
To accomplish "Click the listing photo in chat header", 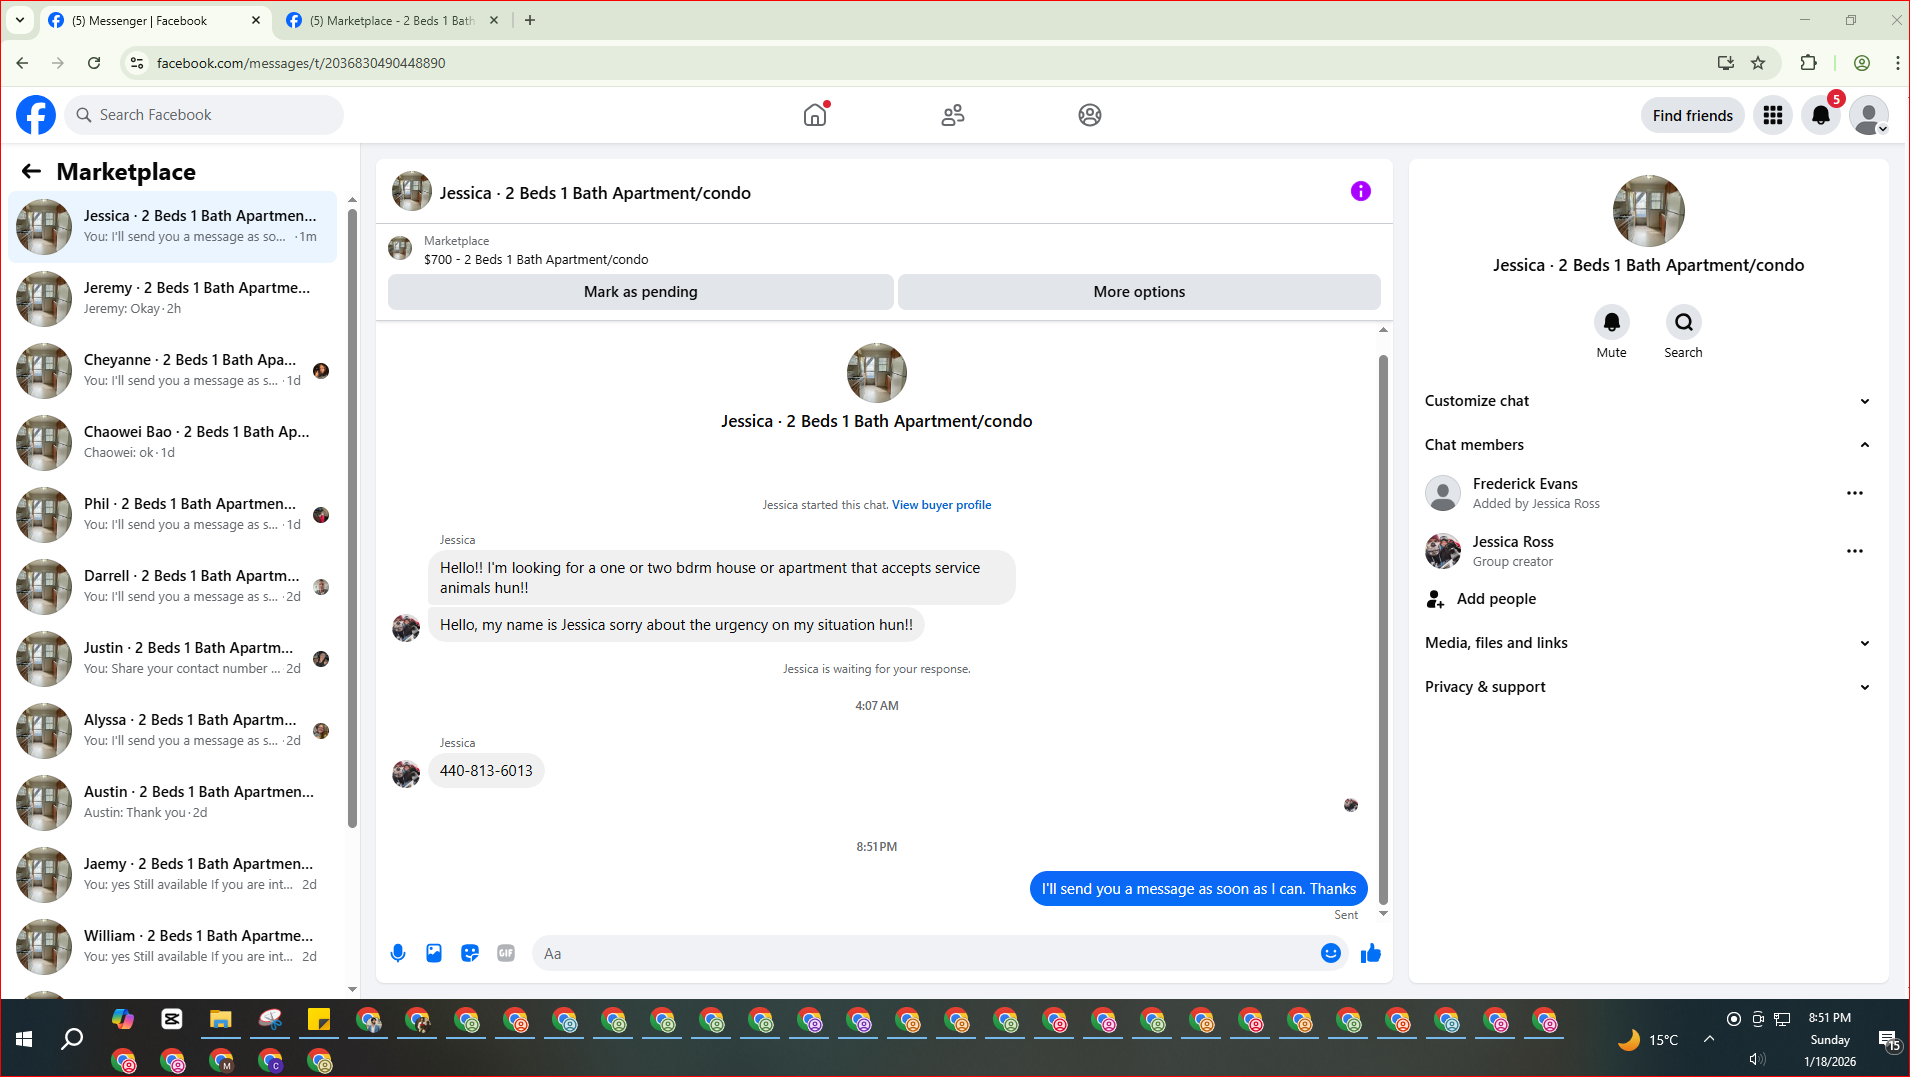I will [412, 191].
